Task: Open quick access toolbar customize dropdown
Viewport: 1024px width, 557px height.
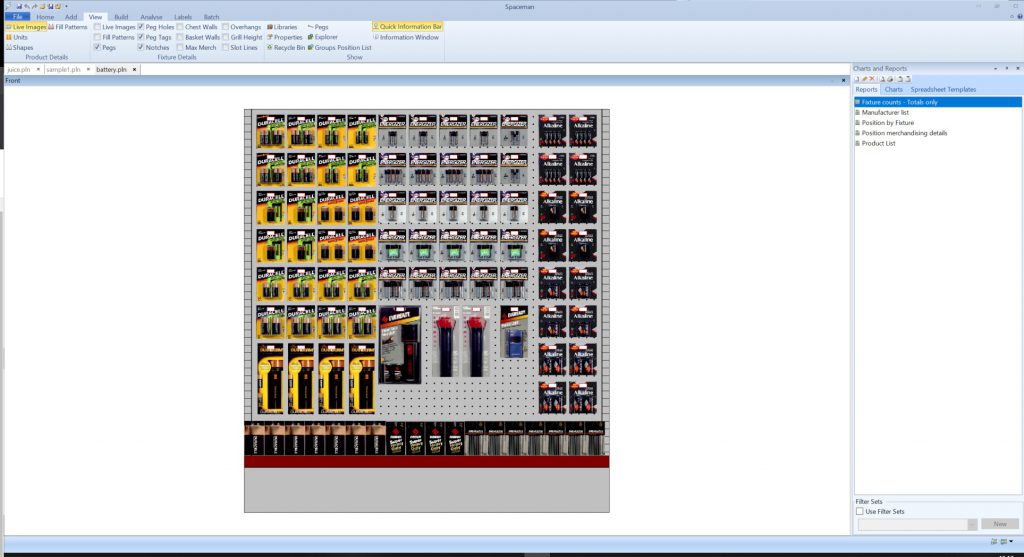Action: pos(66,7)
